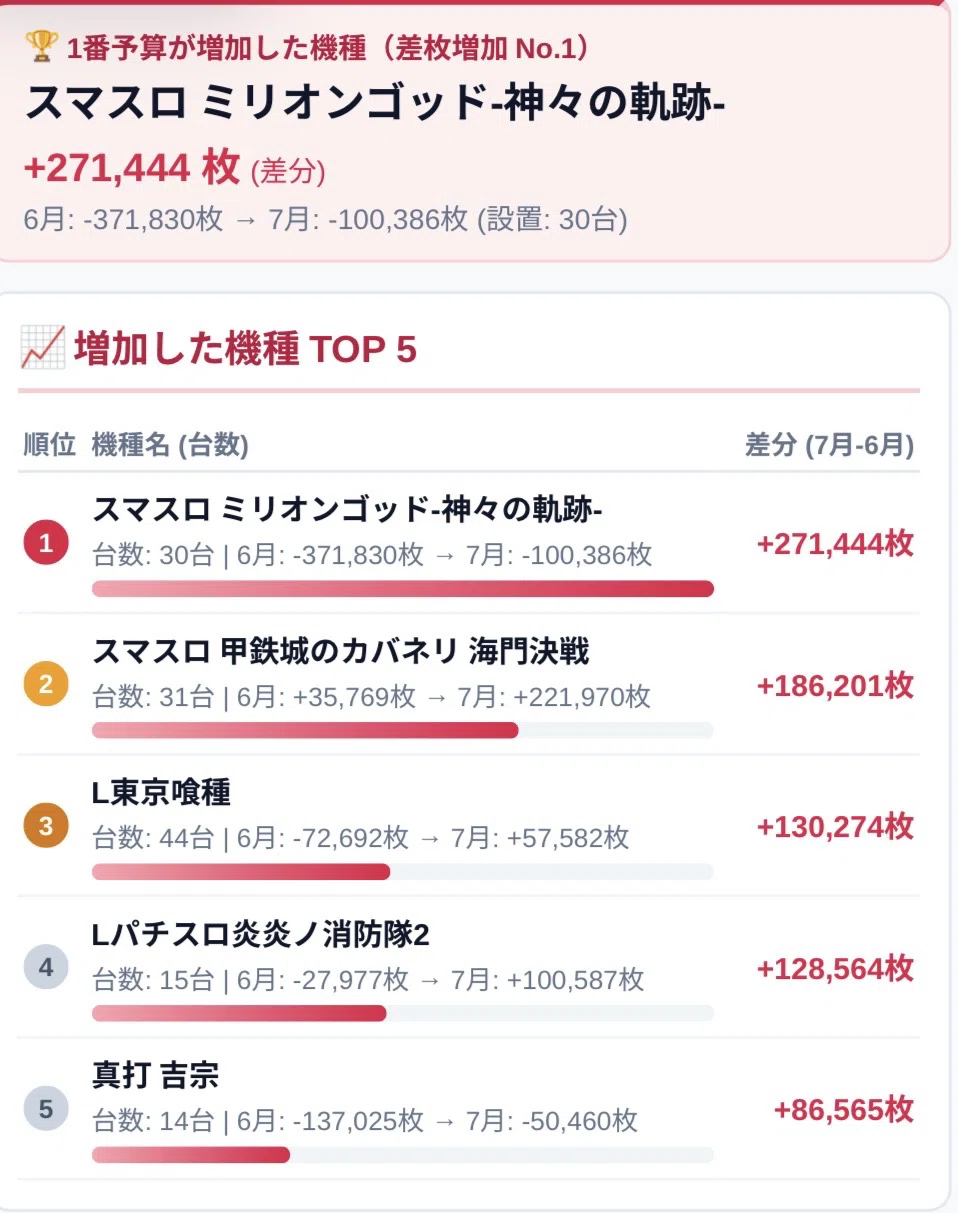
Task: Click the chart icon beside 増加した機種 TOP 5
Action: [x=43, y=348]
